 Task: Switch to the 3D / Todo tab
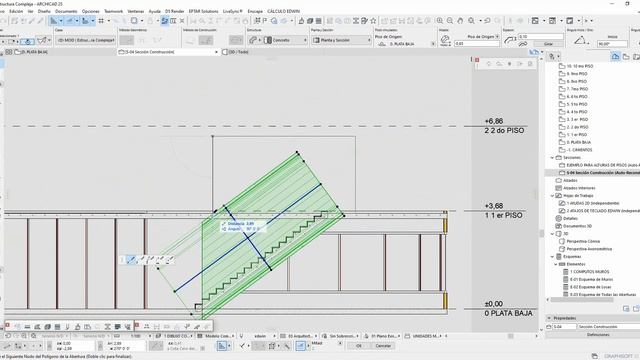[x=235, y=52]
